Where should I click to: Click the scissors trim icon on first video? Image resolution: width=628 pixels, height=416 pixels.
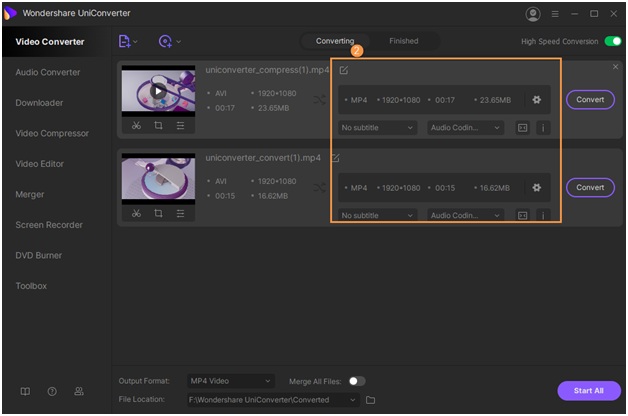tap(135, 126)
